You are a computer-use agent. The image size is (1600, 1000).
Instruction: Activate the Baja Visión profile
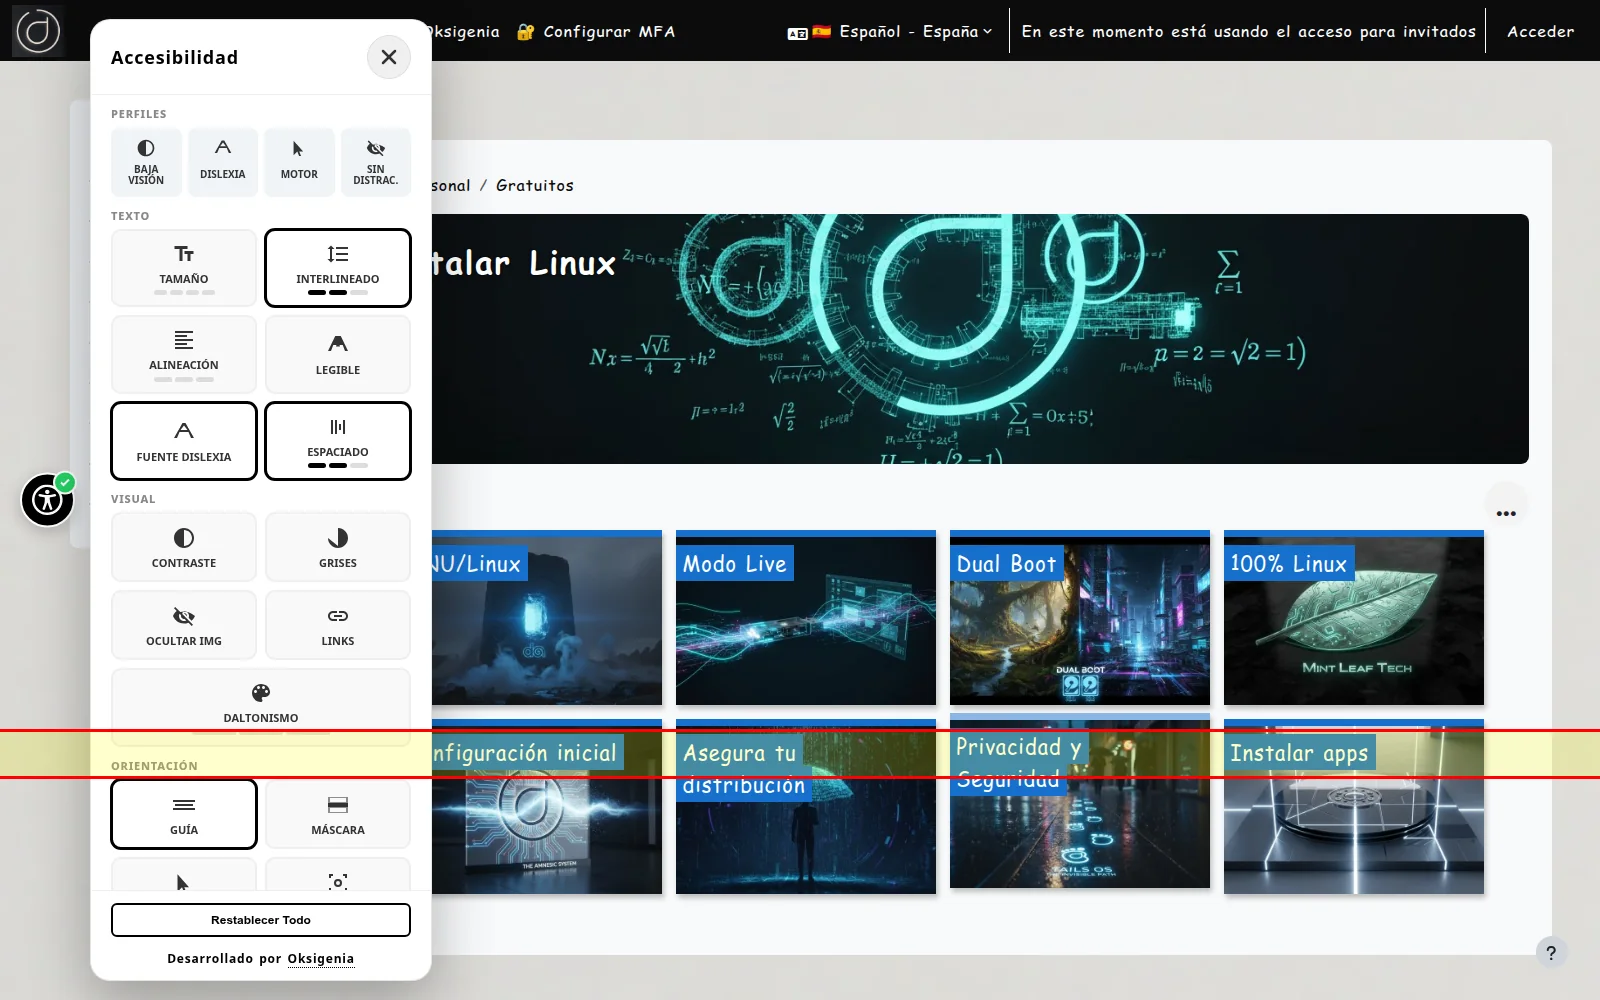coord(146,162)
